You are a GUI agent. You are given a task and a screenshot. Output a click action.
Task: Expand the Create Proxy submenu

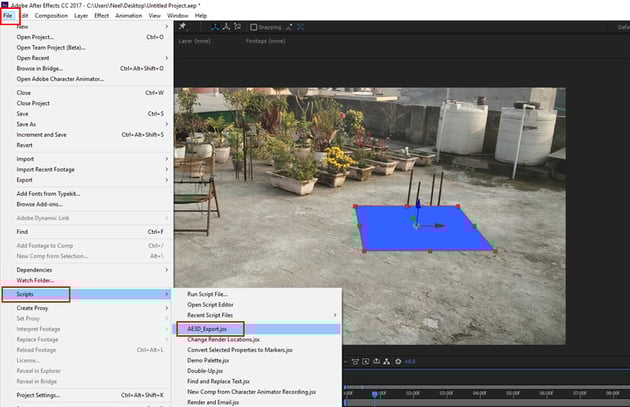(87, 308)
